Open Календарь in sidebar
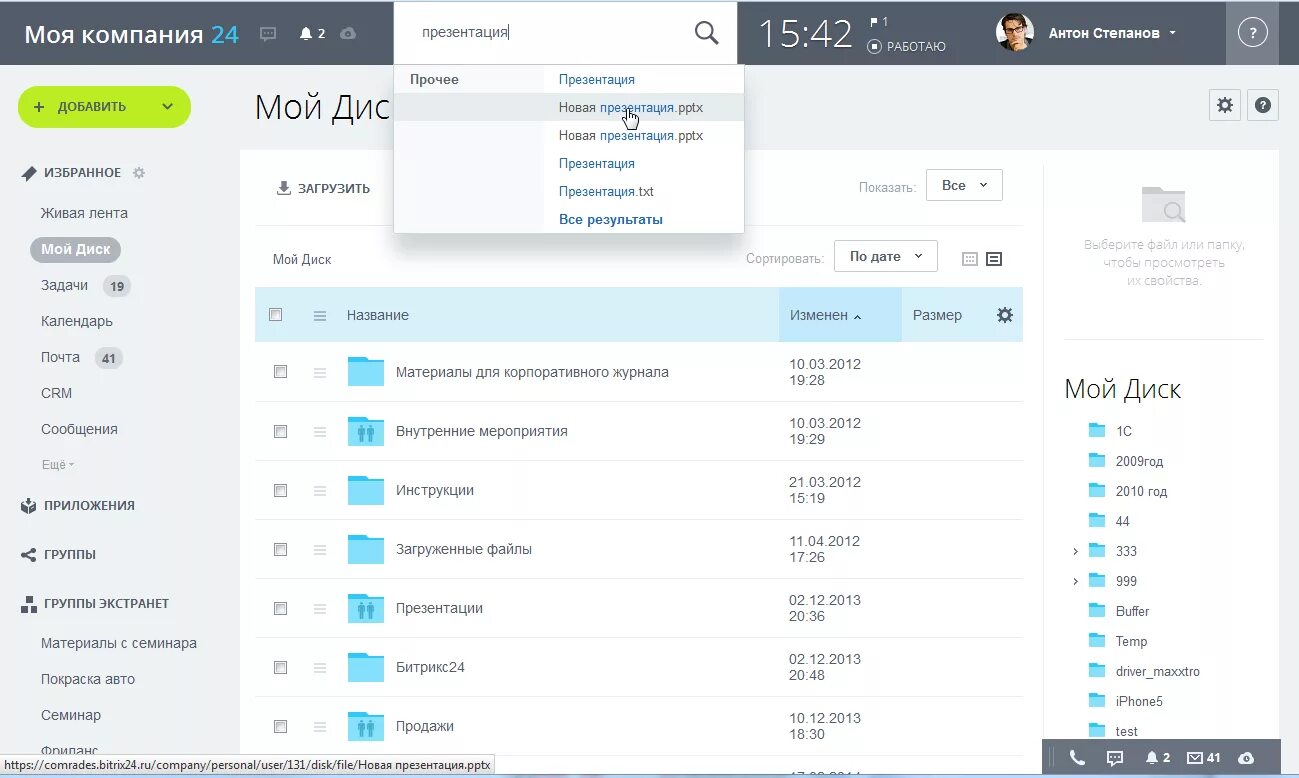 (77, 321)
